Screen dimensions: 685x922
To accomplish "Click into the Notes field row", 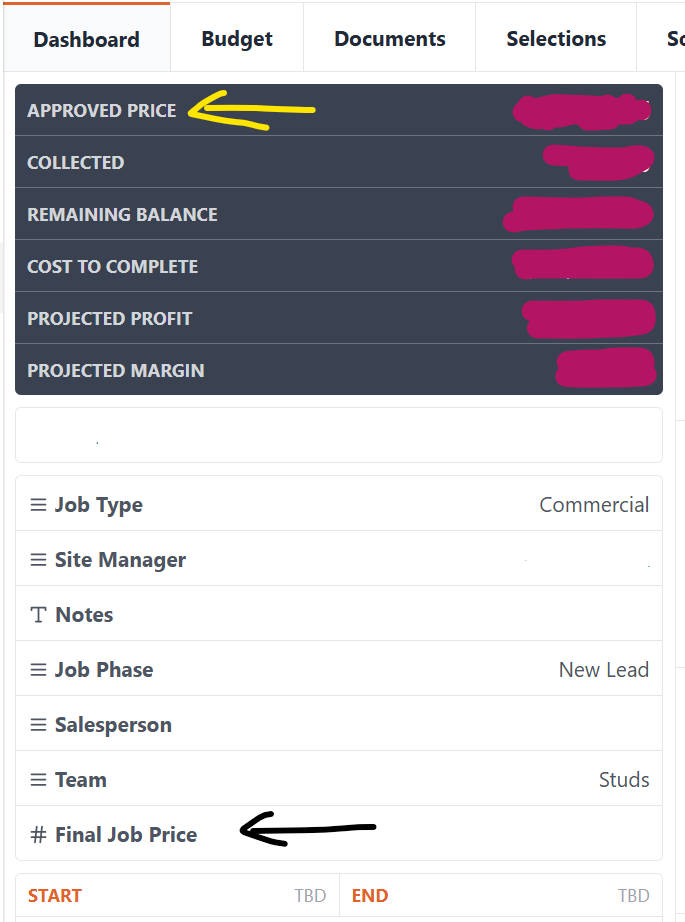I will 400,615.
